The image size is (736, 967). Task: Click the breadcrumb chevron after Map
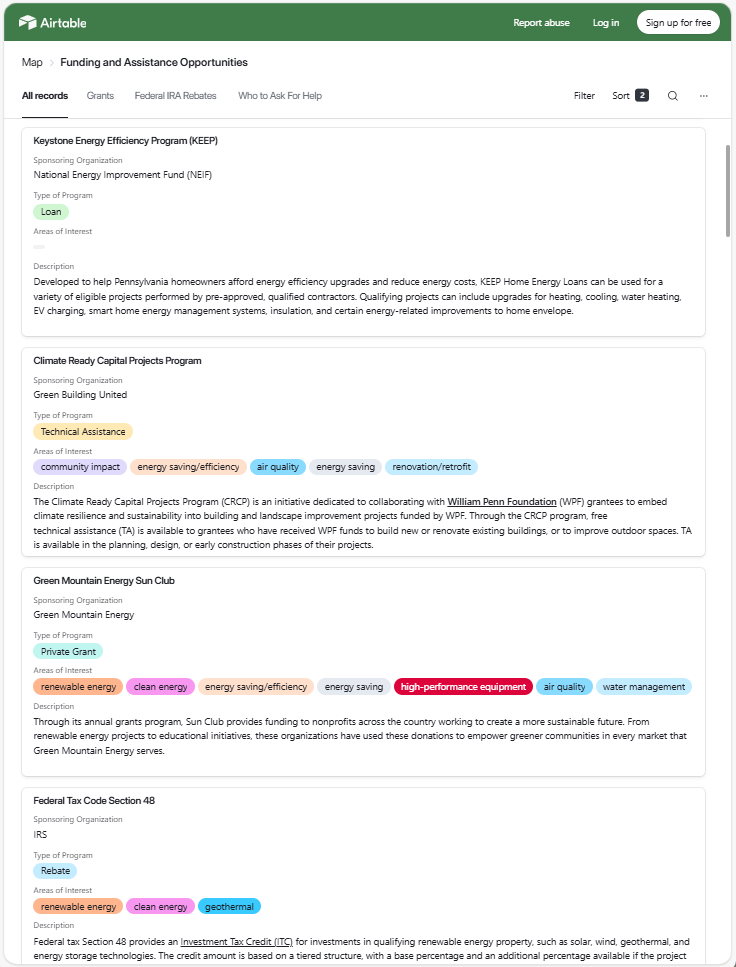pos(52,63)
